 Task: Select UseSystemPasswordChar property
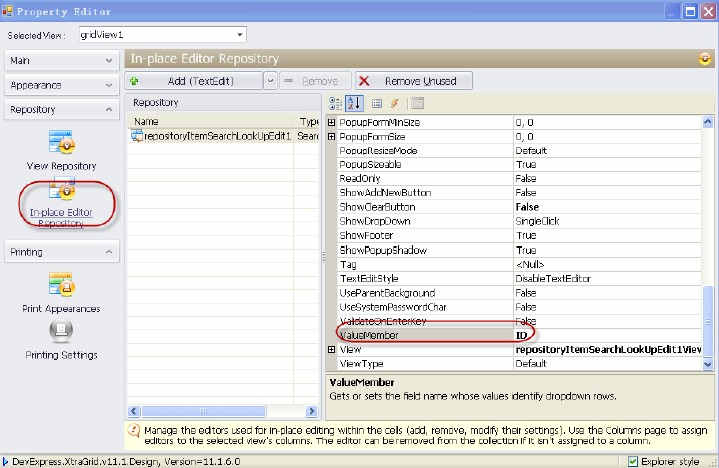click(x=519, y=307)
